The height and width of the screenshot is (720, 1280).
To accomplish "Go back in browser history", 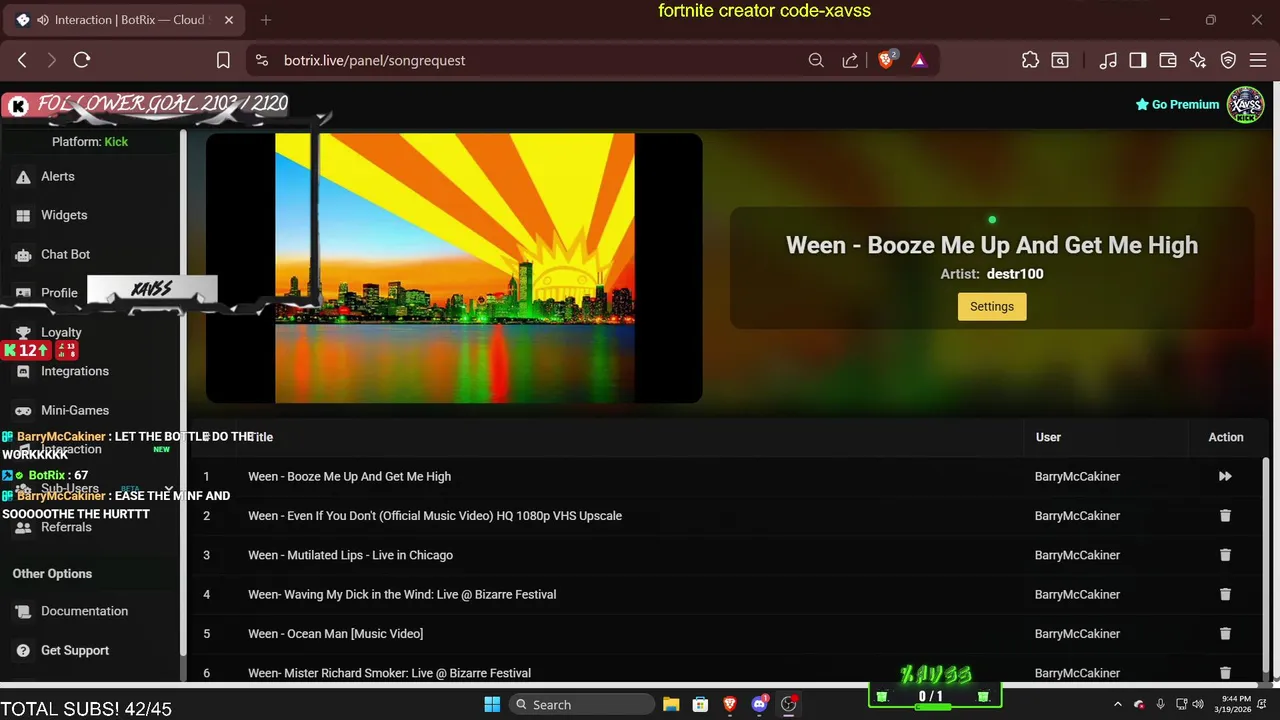I will pyautogui.click(x=22, y=60).
